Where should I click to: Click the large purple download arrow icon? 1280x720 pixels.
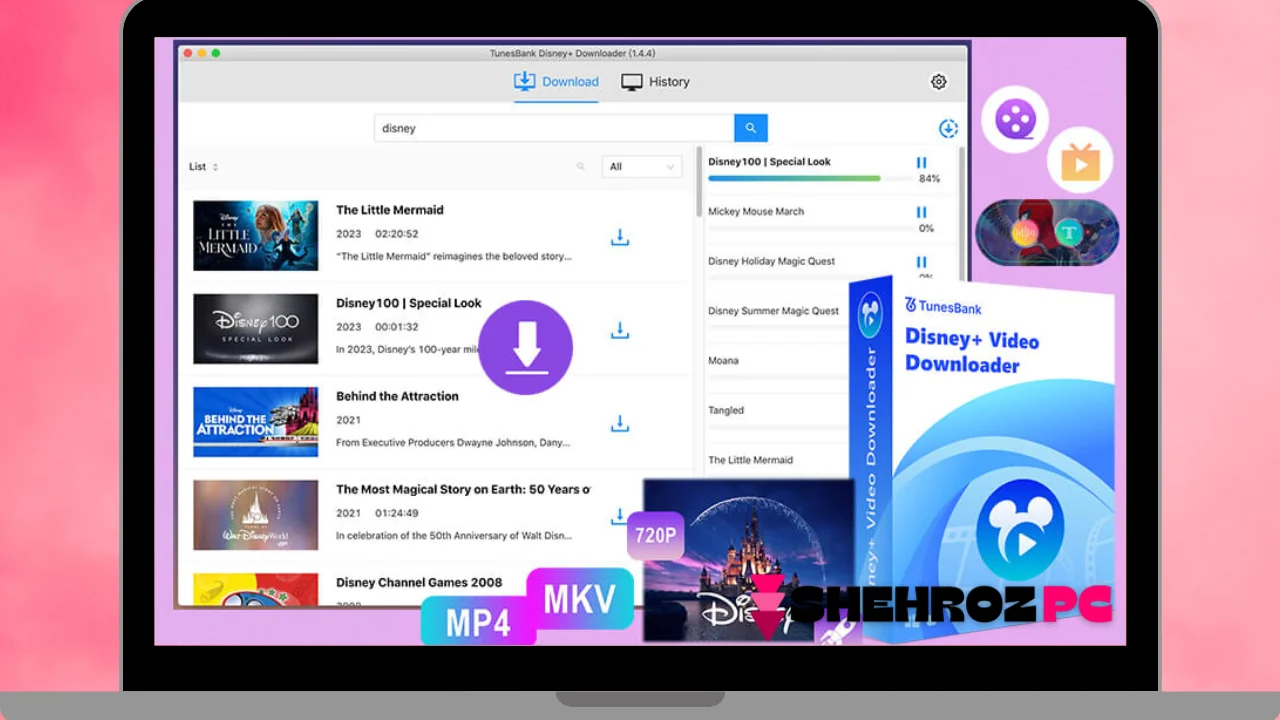pyautogui.click(x=526, y=348)
